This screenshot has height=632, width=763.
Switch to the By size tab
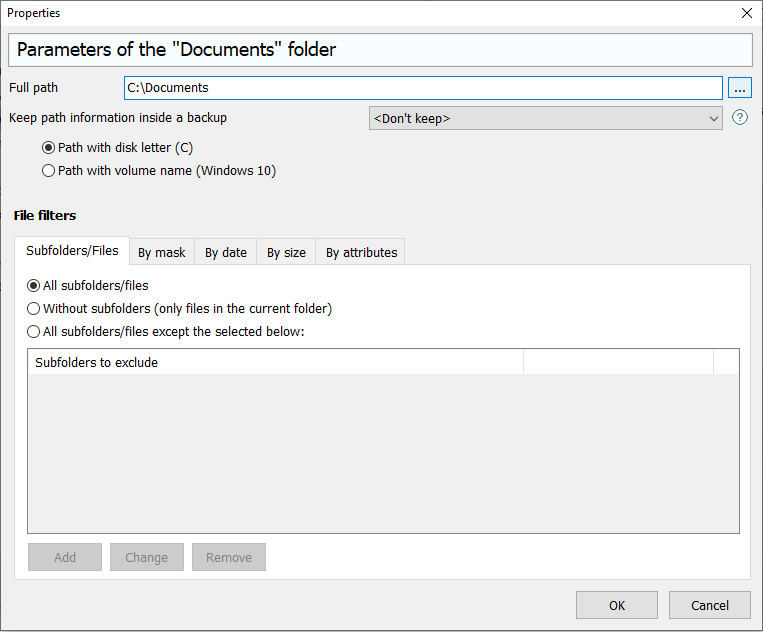(286, 253)
